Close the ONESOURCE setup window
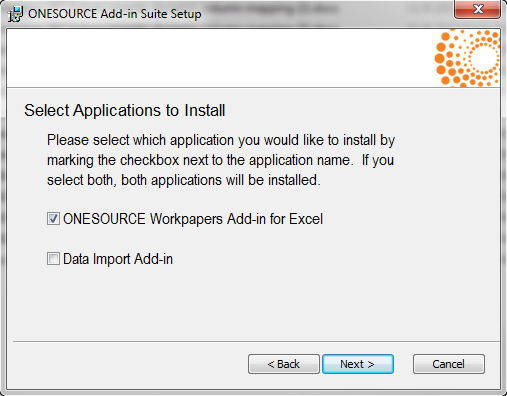The width and height of the screenshot is (507, 396). tap(477, 9)
